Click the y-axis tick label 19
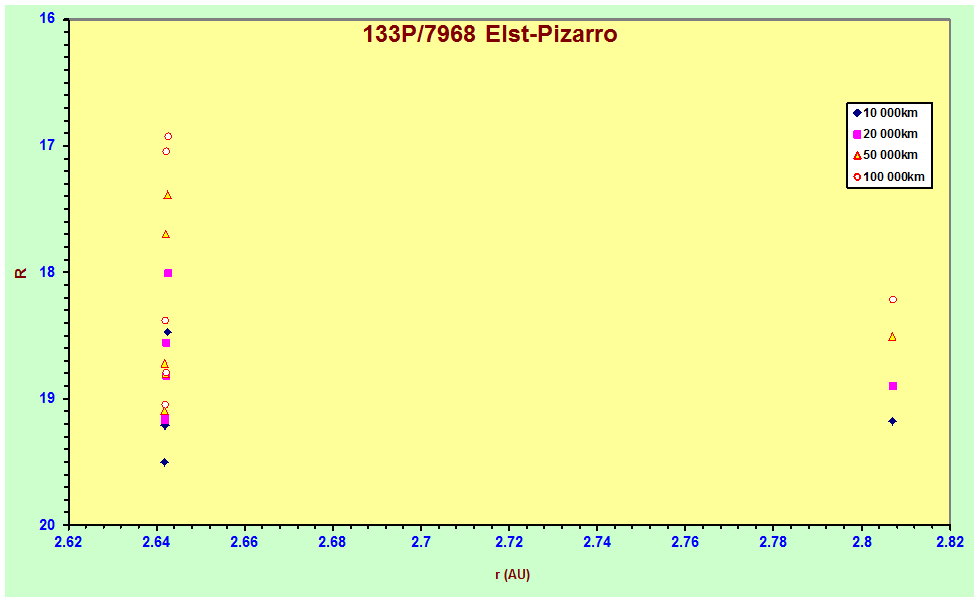The image size is (977, 600). click(47, 399)
